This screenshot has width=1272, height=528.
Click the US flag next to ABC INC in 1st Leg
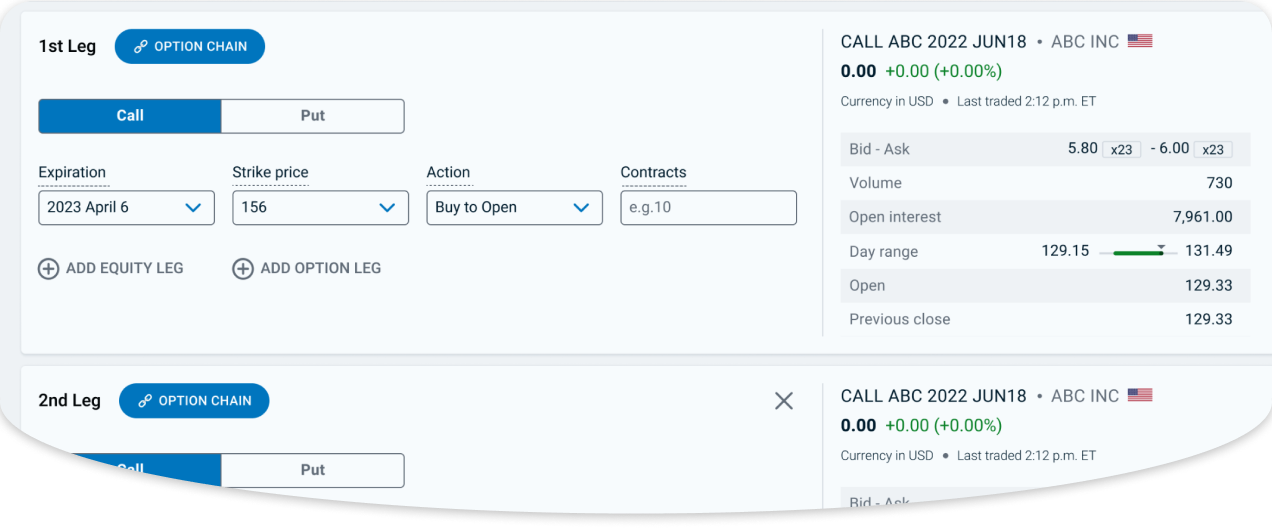(x=1140, y=41)
